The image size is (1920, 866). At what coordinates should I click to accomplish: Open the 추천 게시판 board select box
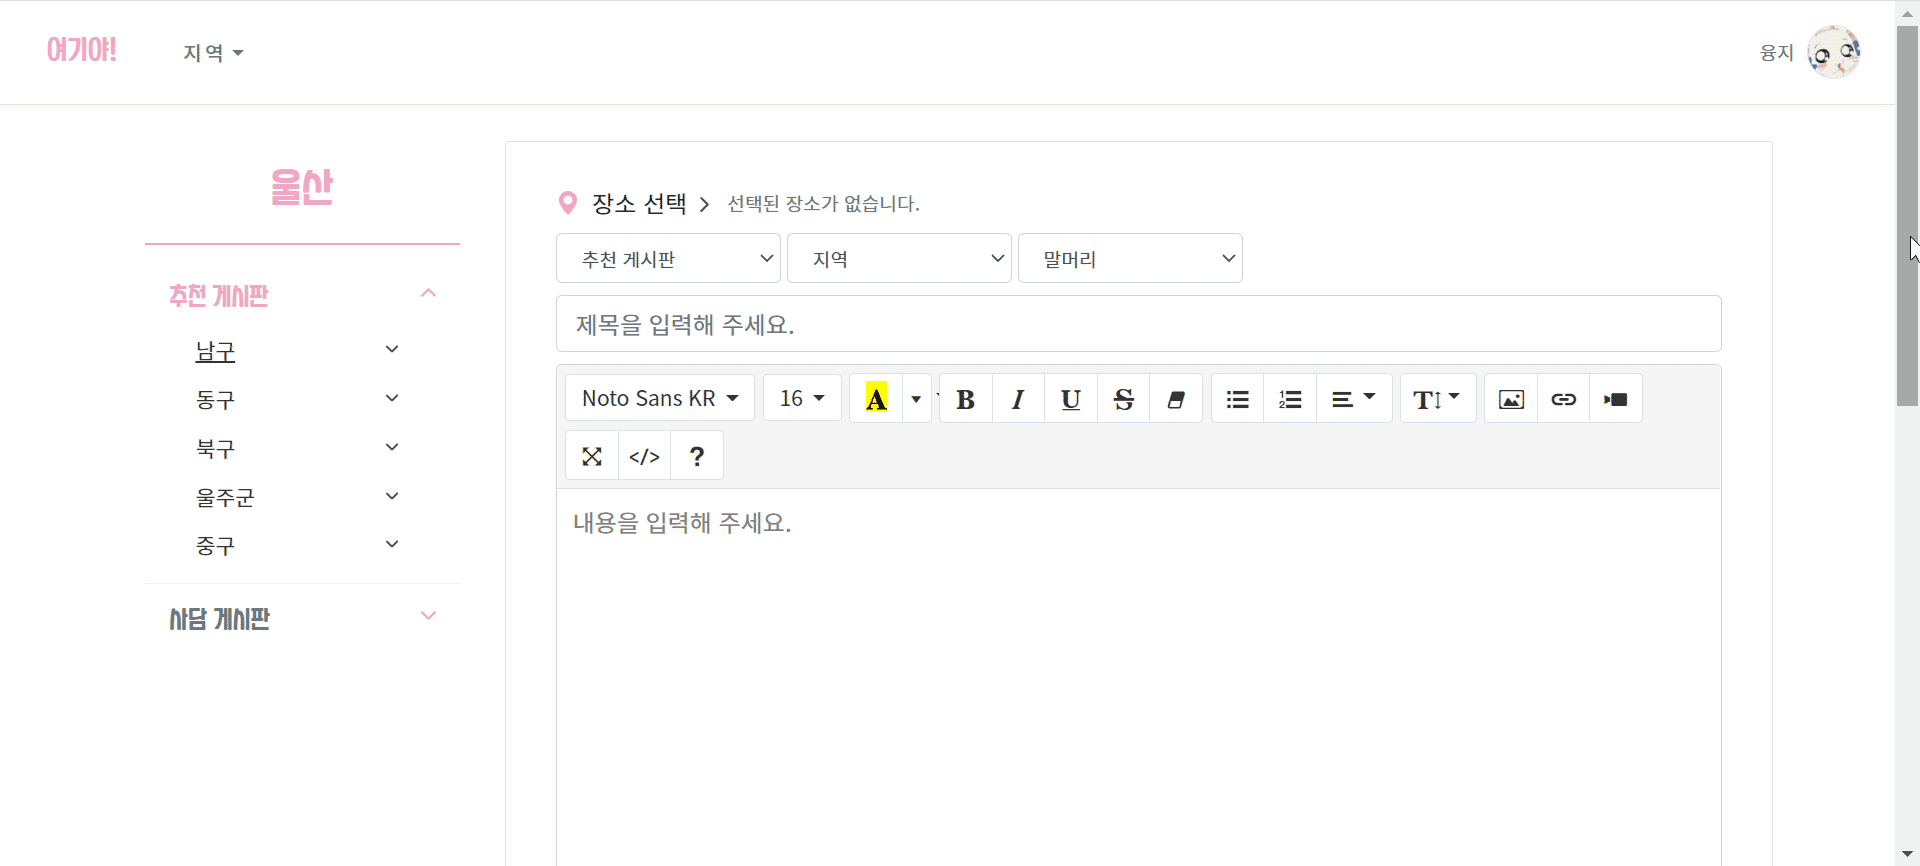pyautogui.click(x=668, y=259)
